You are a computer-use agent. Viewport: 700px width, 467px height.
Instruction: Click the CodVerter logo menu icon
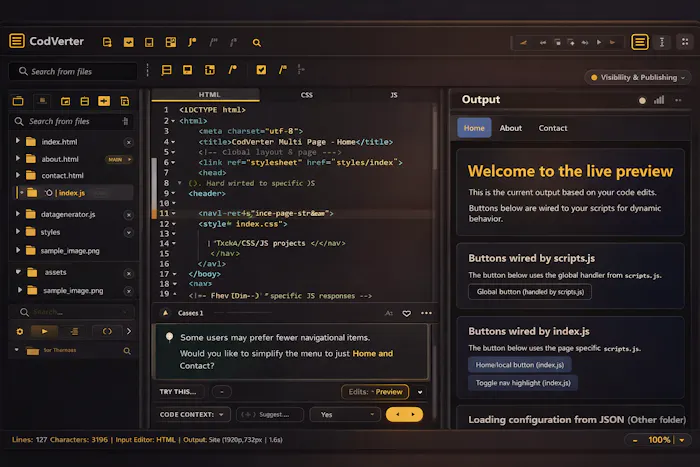(x=17, y=41)
